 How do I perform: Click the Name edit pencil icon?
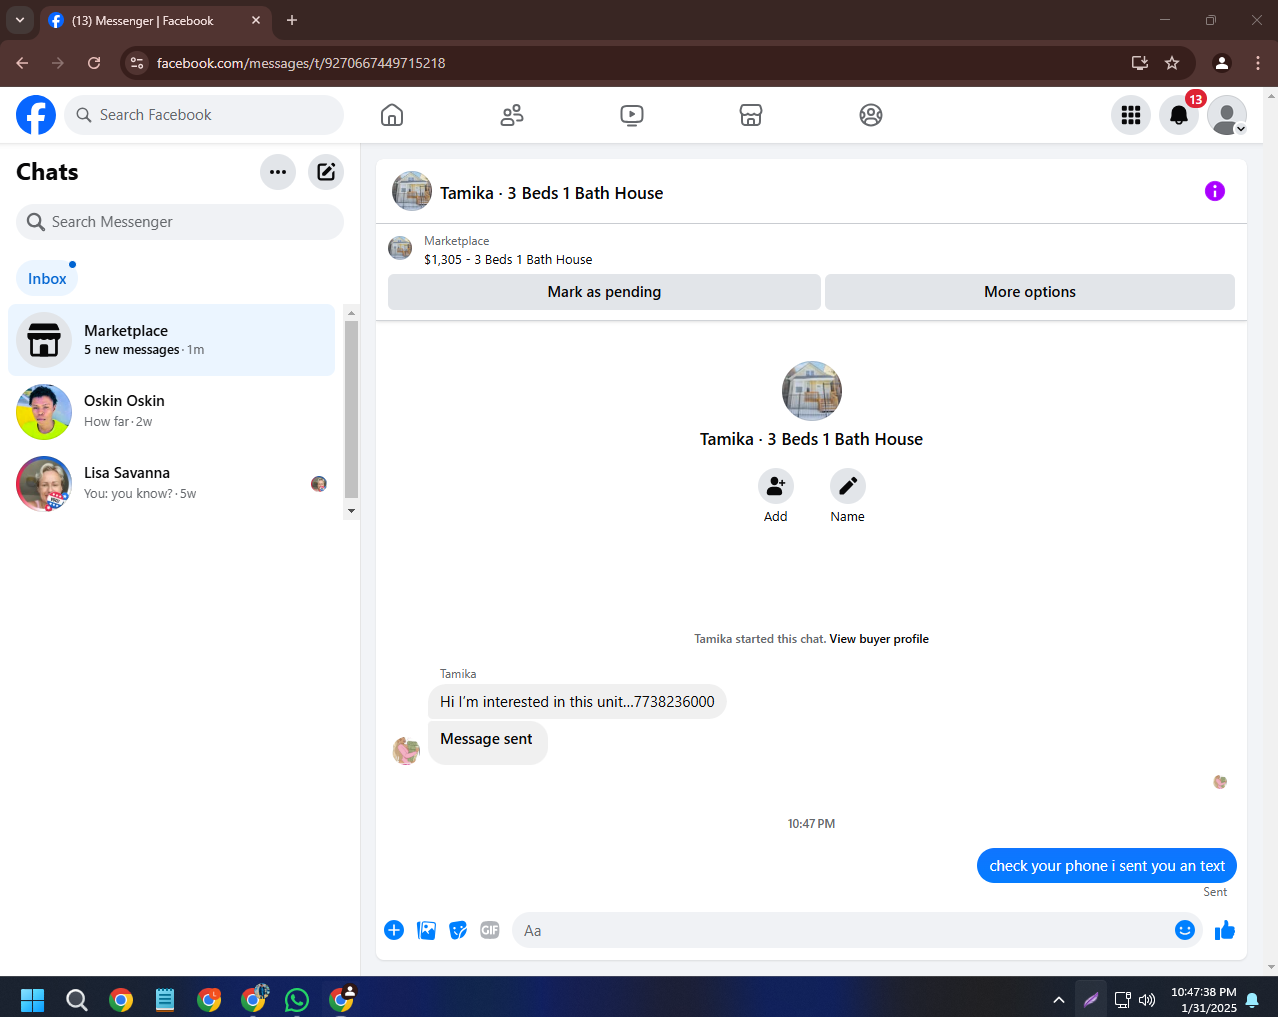[848, 486]
